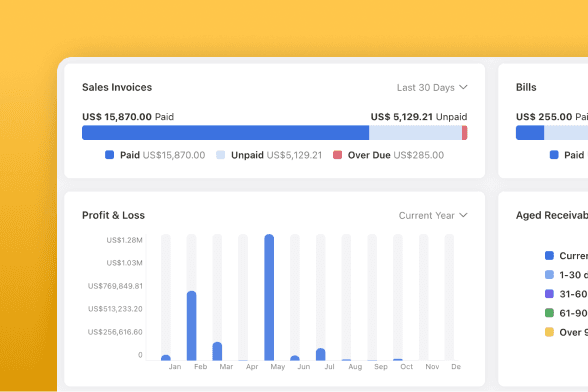The width and height of the screenshot is (588, 392).
Task: Toggle the 61-90 green legend swatch
Action: pyautogui.click(x=549, y=312)
